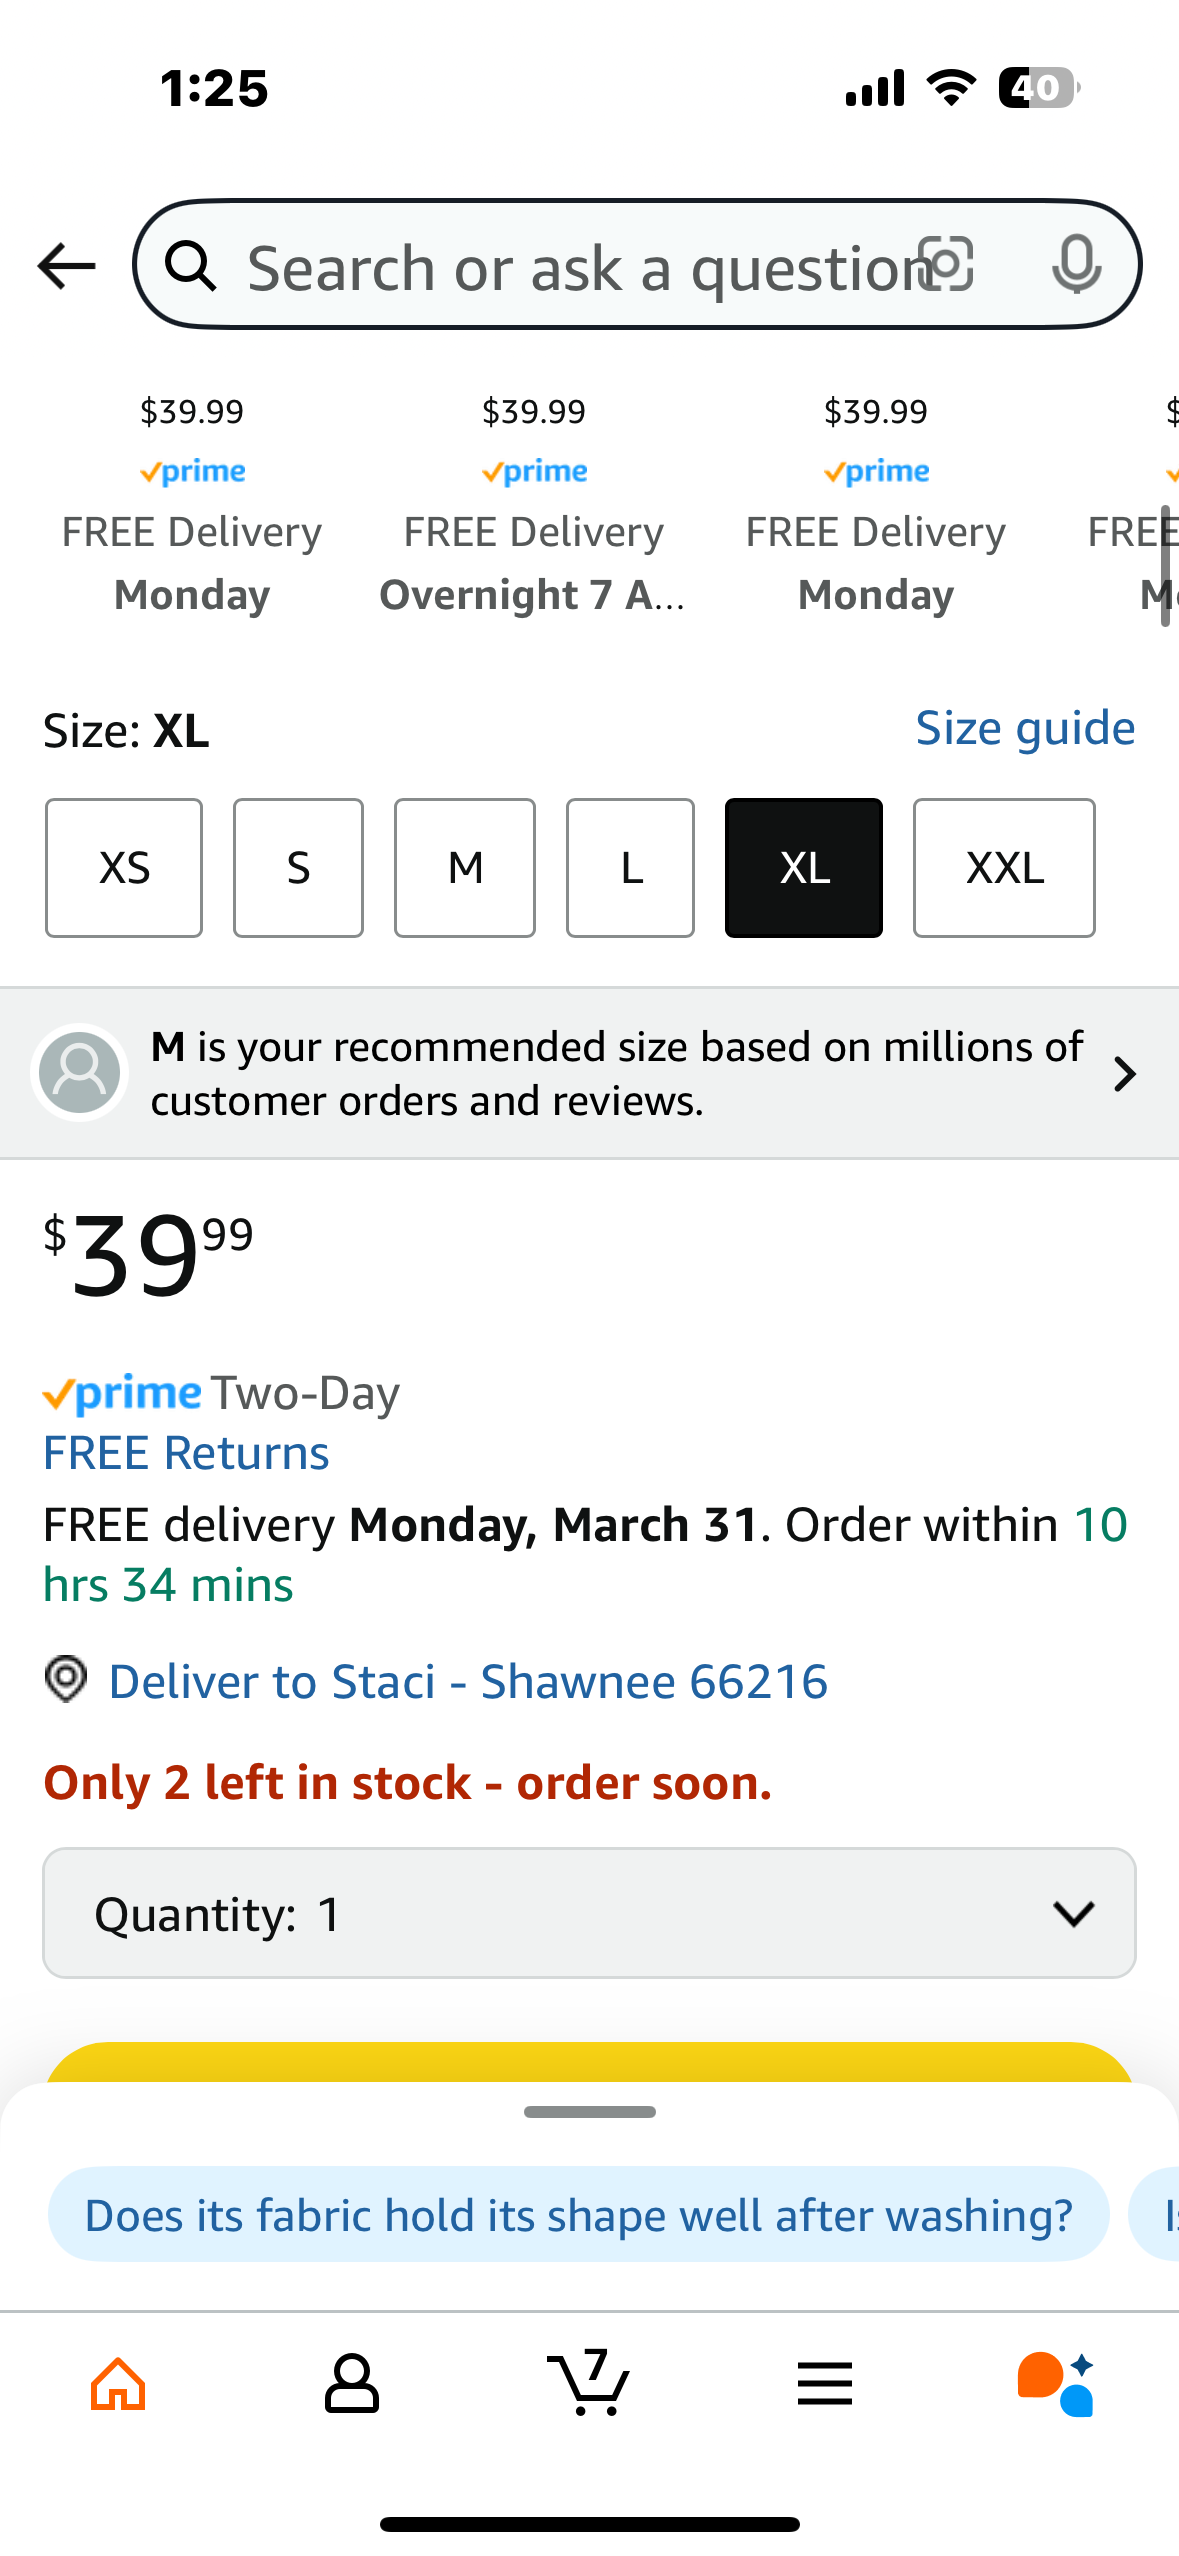Viewport: 1179px width, 2556px height.
Task: Tap the location pin icon
Action: coord(66,1679)
